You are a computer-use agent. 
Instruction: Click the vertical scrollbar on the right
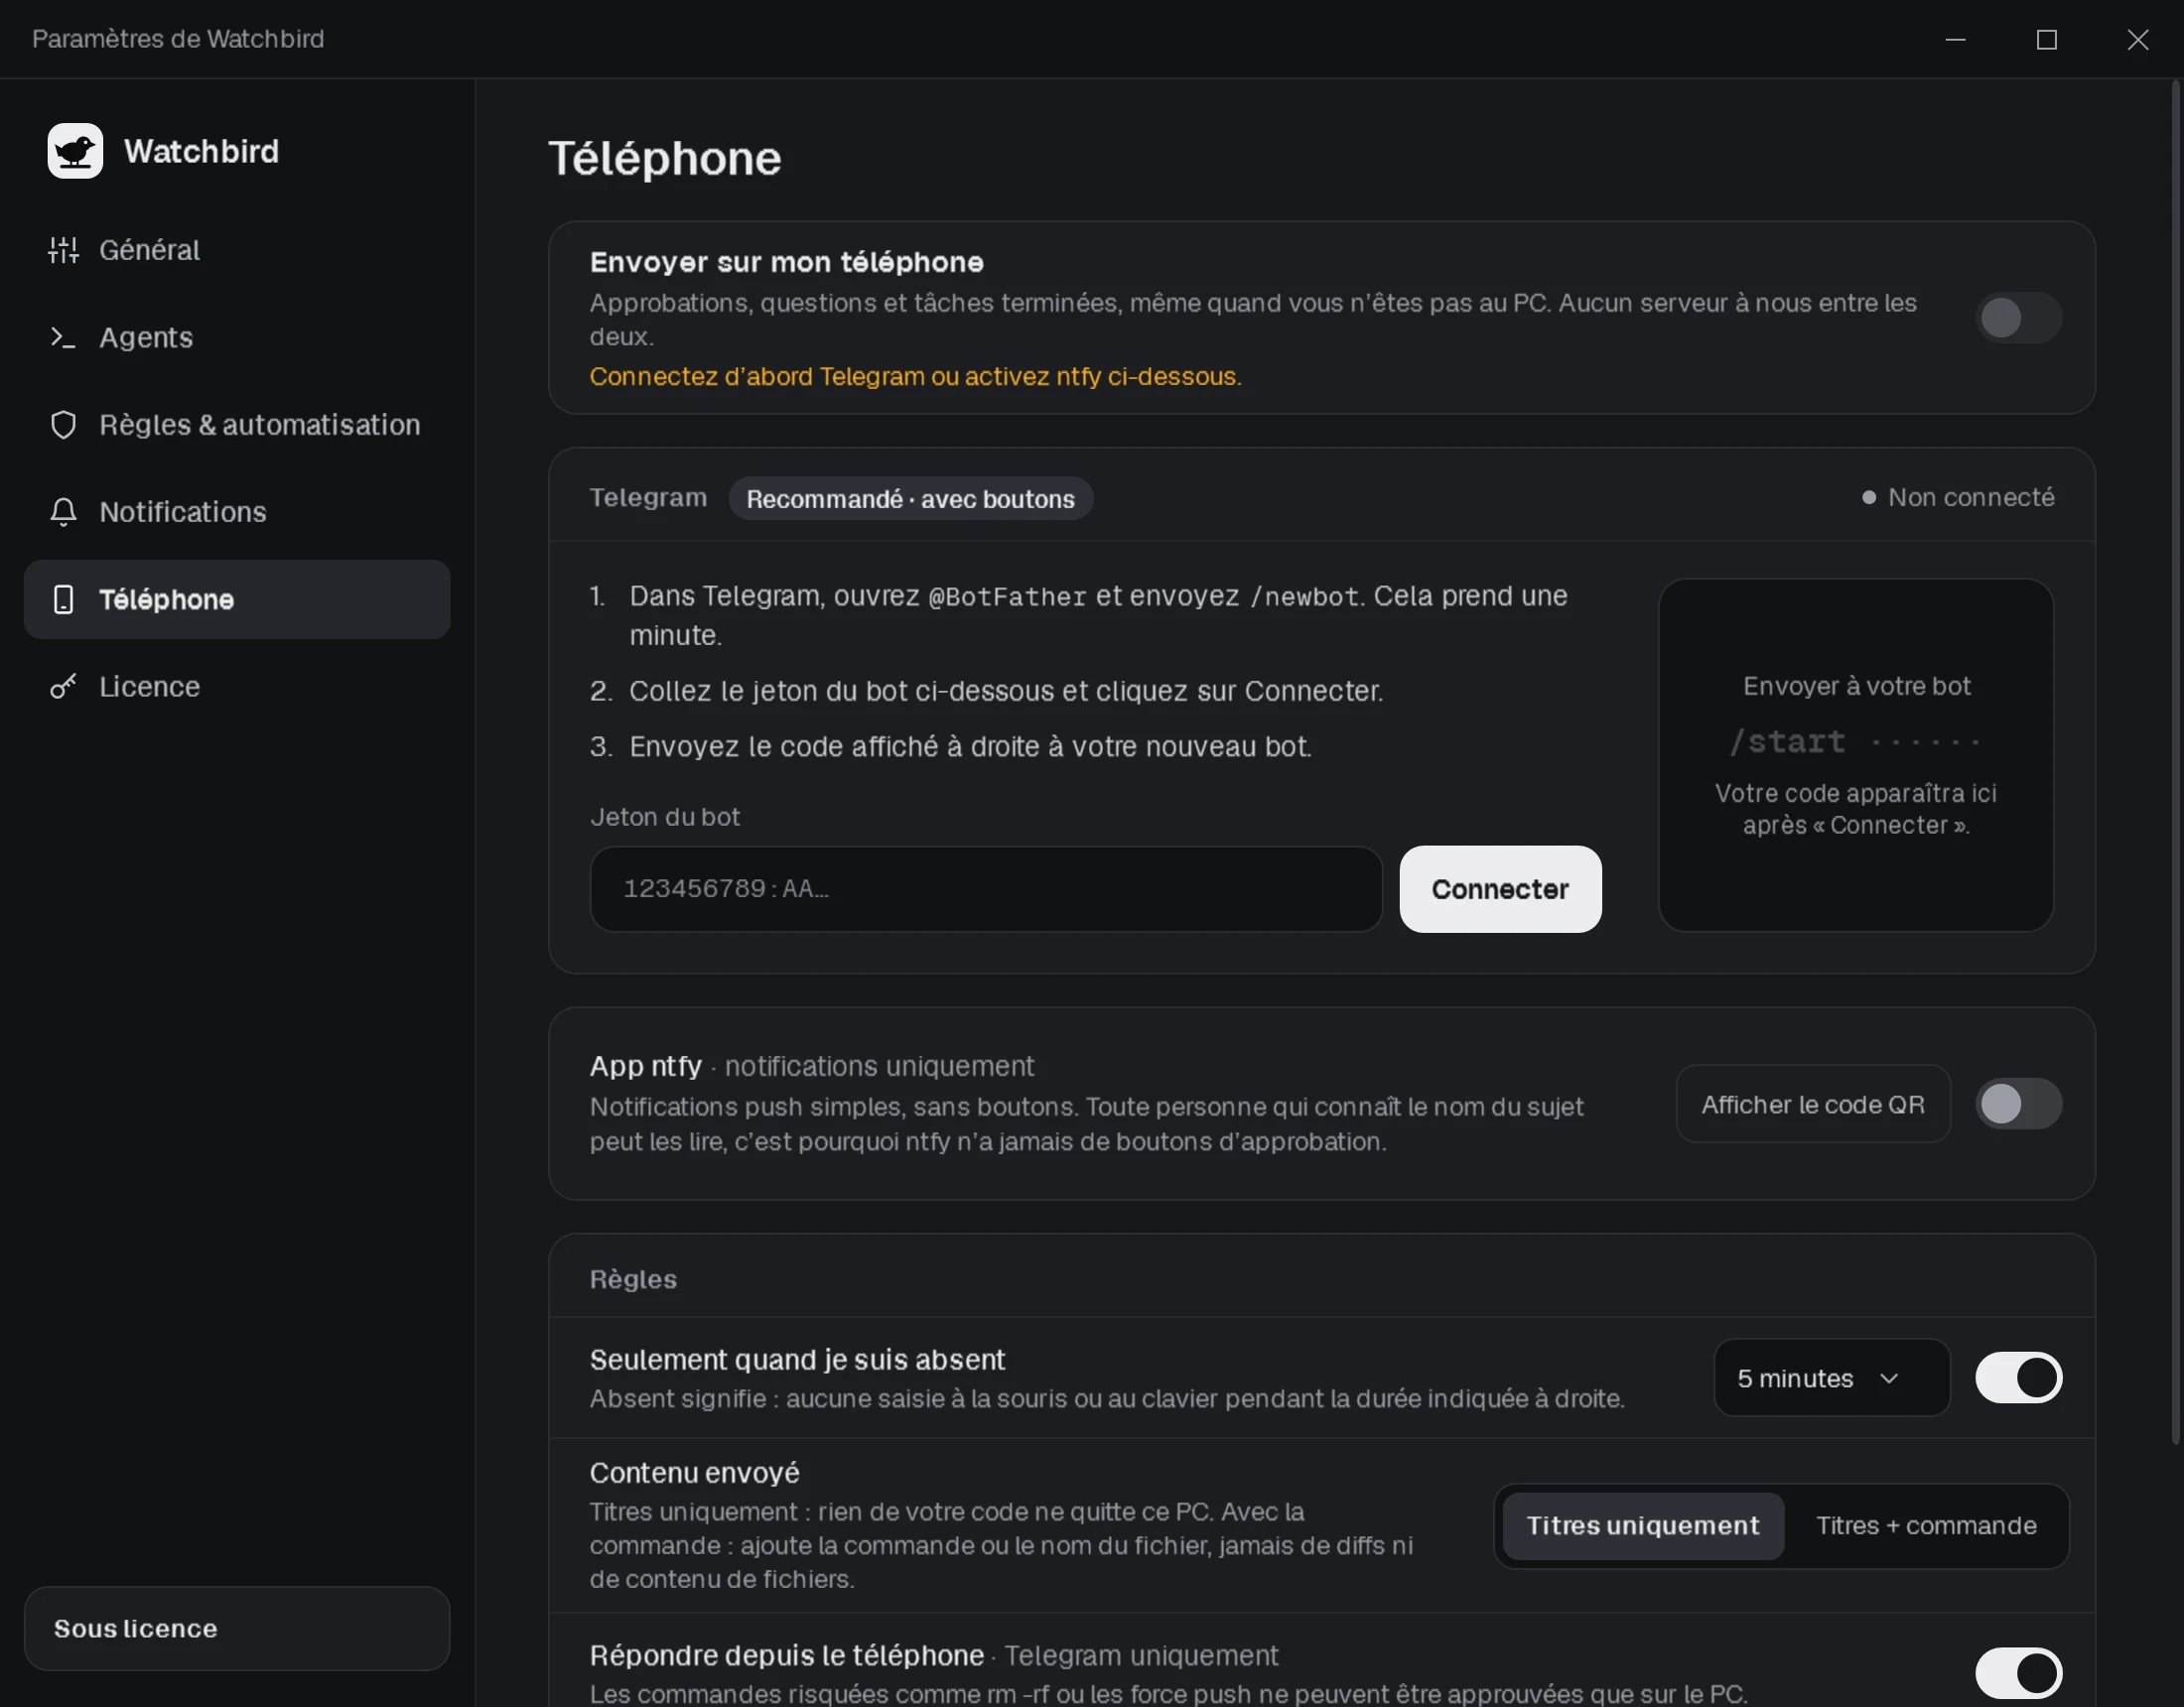[x=2174, y=764]
